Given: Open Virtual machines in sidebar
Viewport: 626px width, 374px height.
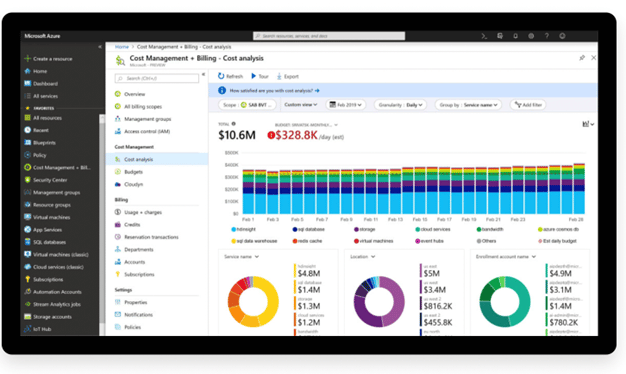Looking at the screenshot, I should [x=47, y=217].
